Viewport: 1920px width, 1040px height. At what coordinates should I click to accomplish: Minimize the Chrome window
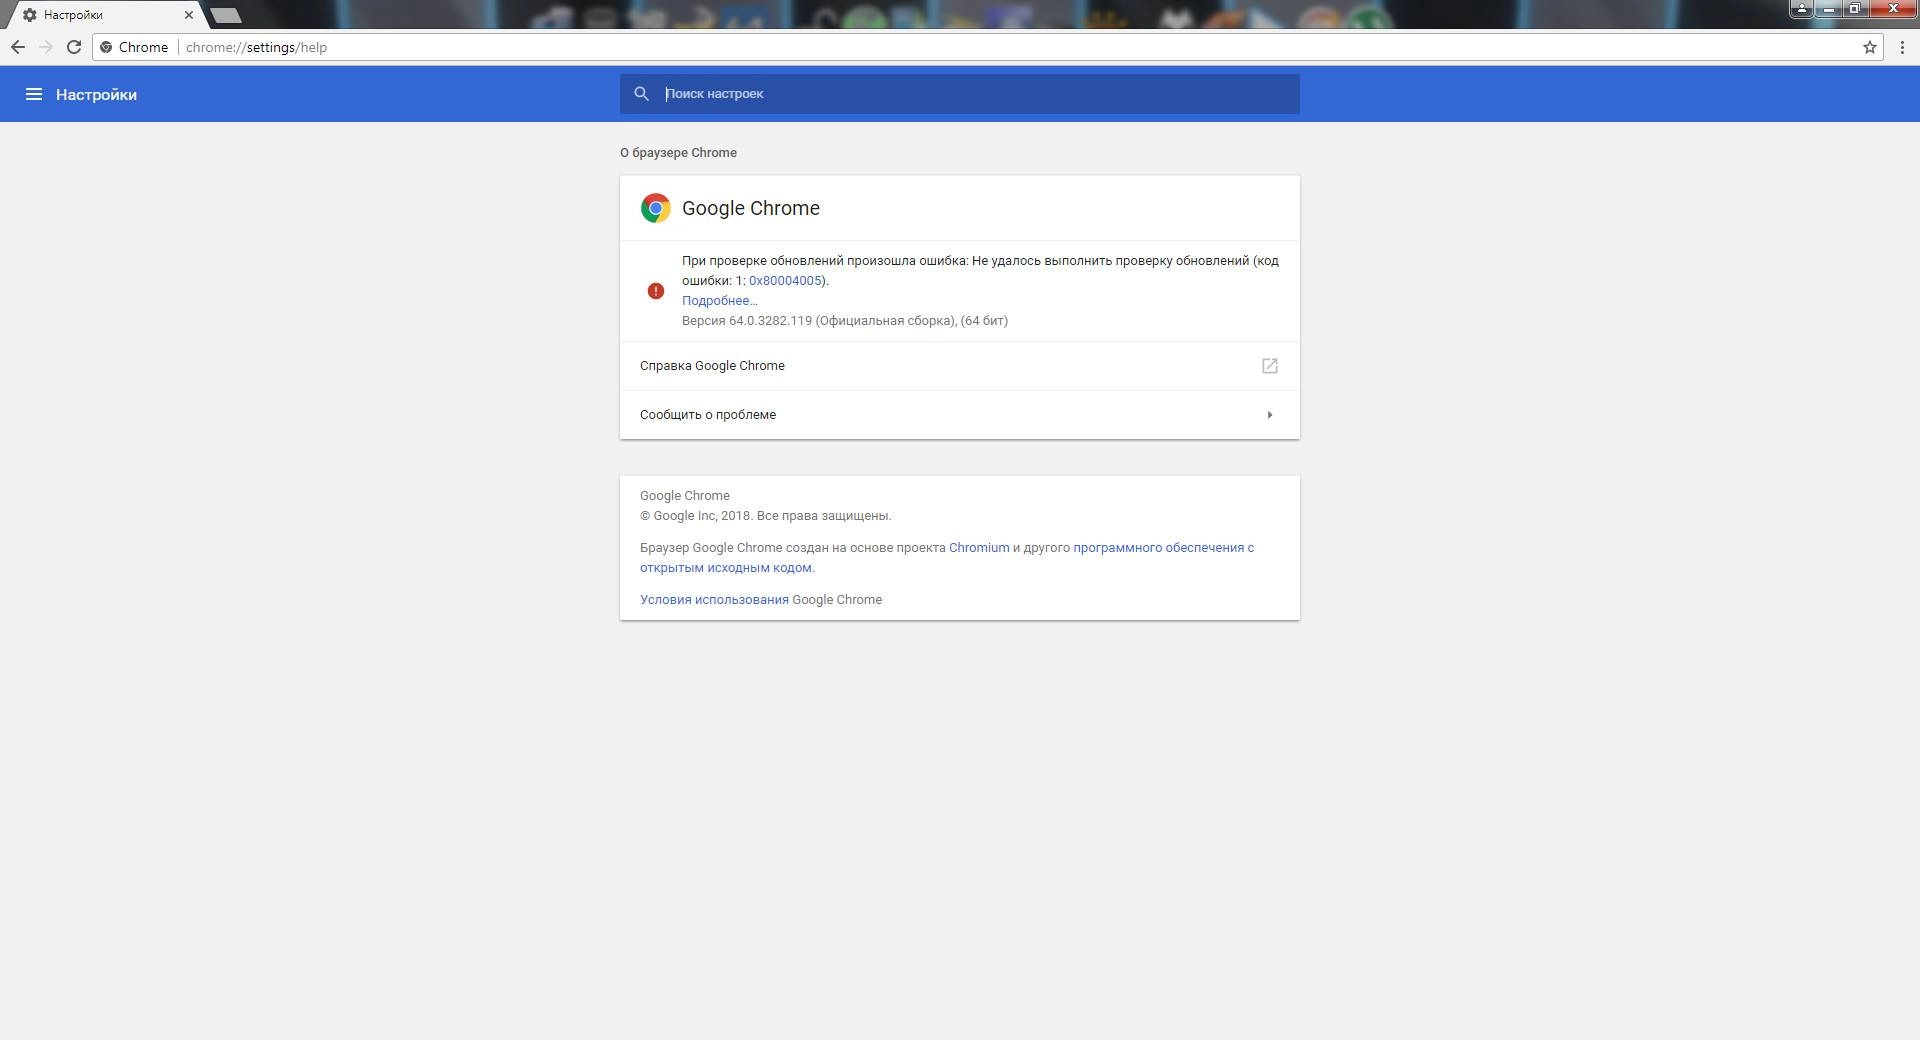[x=1828, y=8]
